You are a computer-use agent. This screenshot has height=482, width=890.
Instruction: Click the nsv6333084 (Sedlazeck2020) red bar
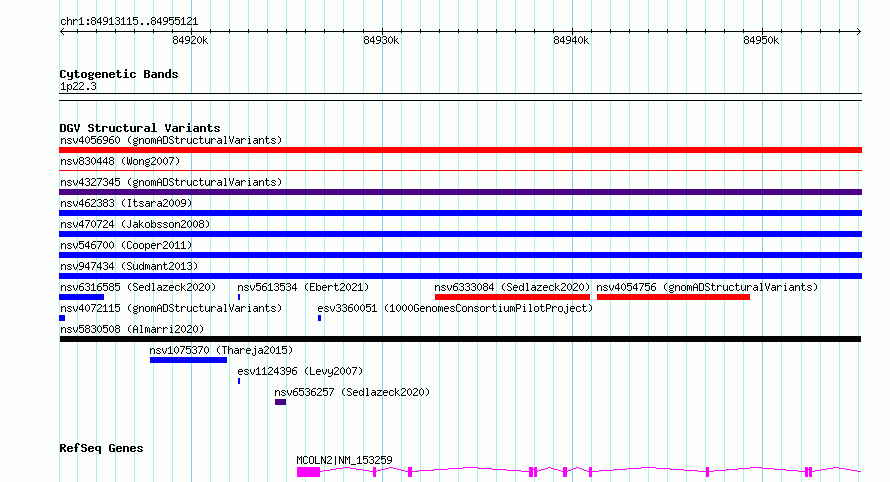(513, 297)
